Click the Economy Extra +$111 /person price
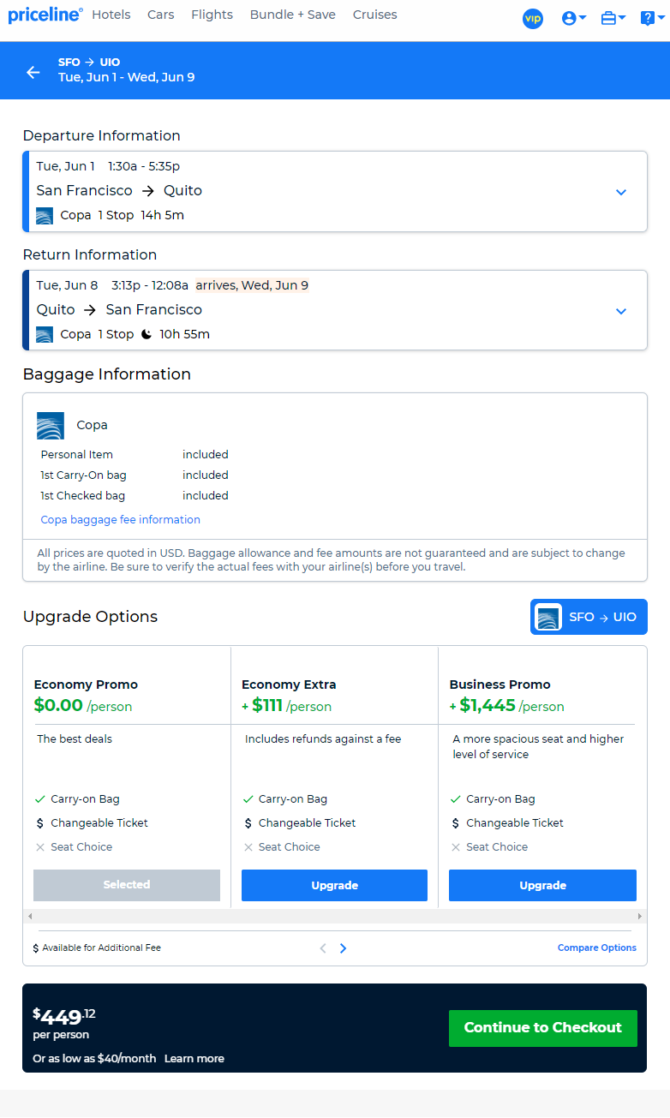 (x=287, y=705)
